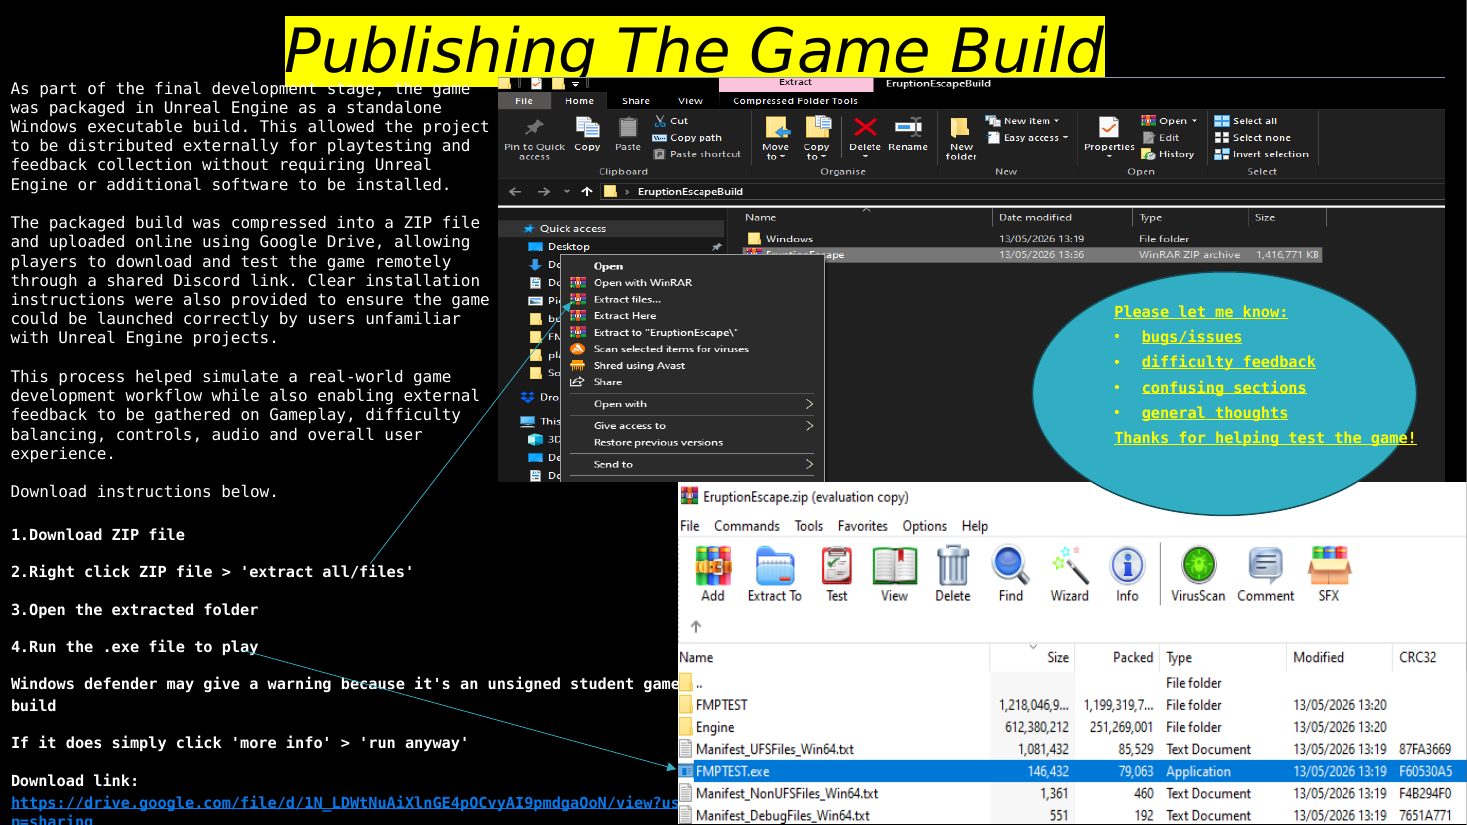
Task: Select the FMPTEST.exe row in WinRAR
Action: [1072, 771]
